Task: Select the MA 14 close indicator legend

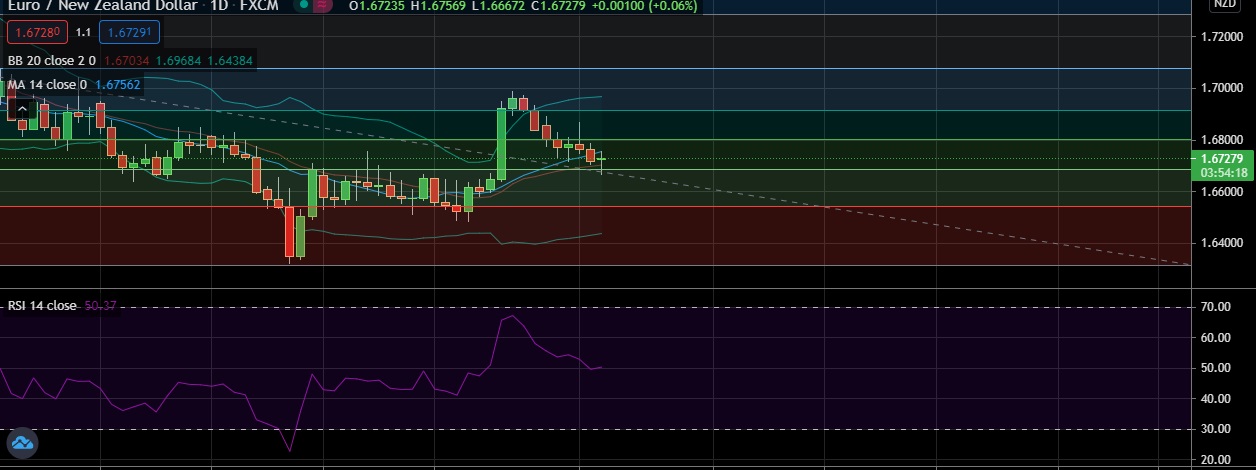Action: click(46, 85)
